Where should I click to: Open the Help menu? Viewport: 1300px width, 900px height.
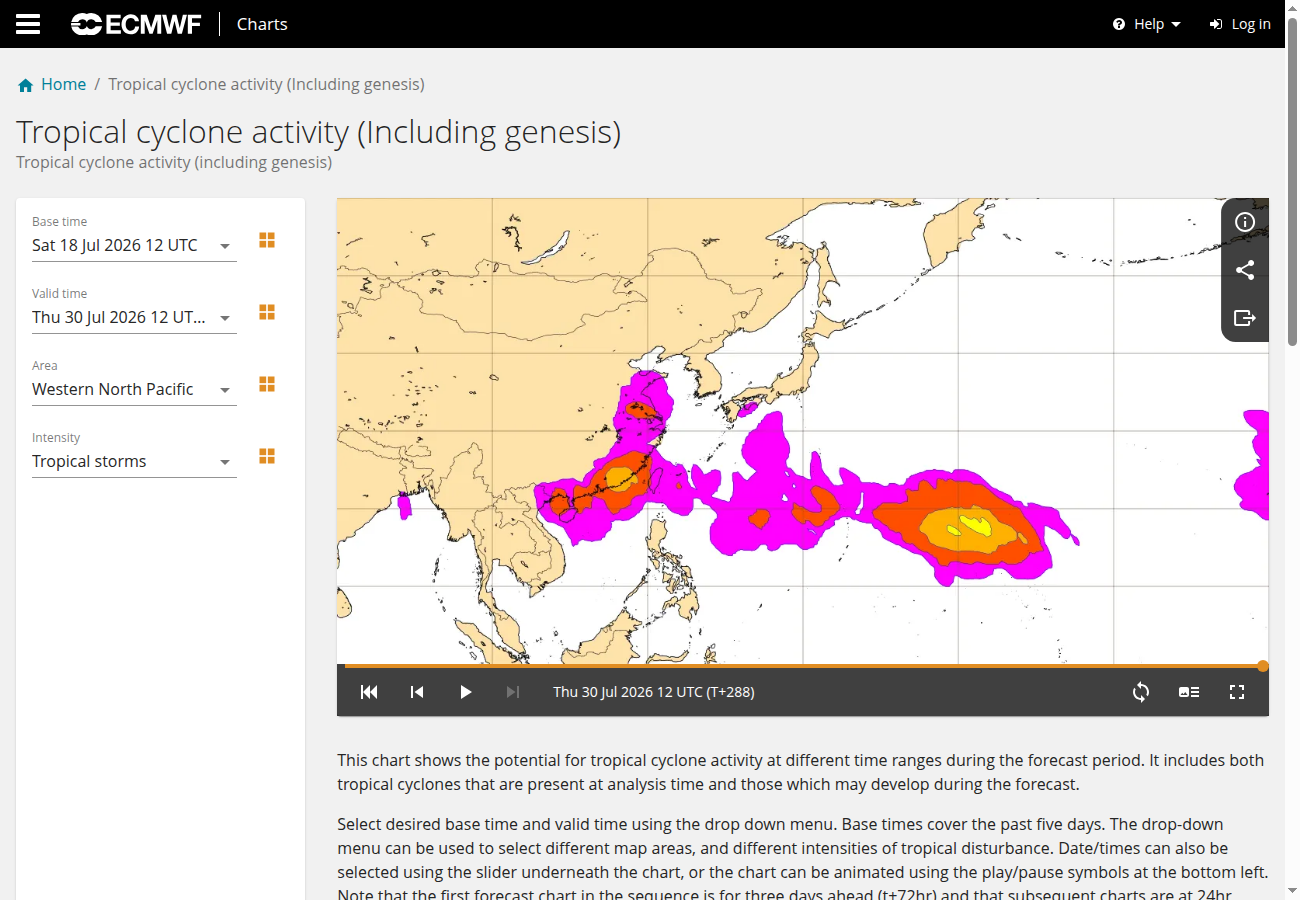coord(1147,24)
